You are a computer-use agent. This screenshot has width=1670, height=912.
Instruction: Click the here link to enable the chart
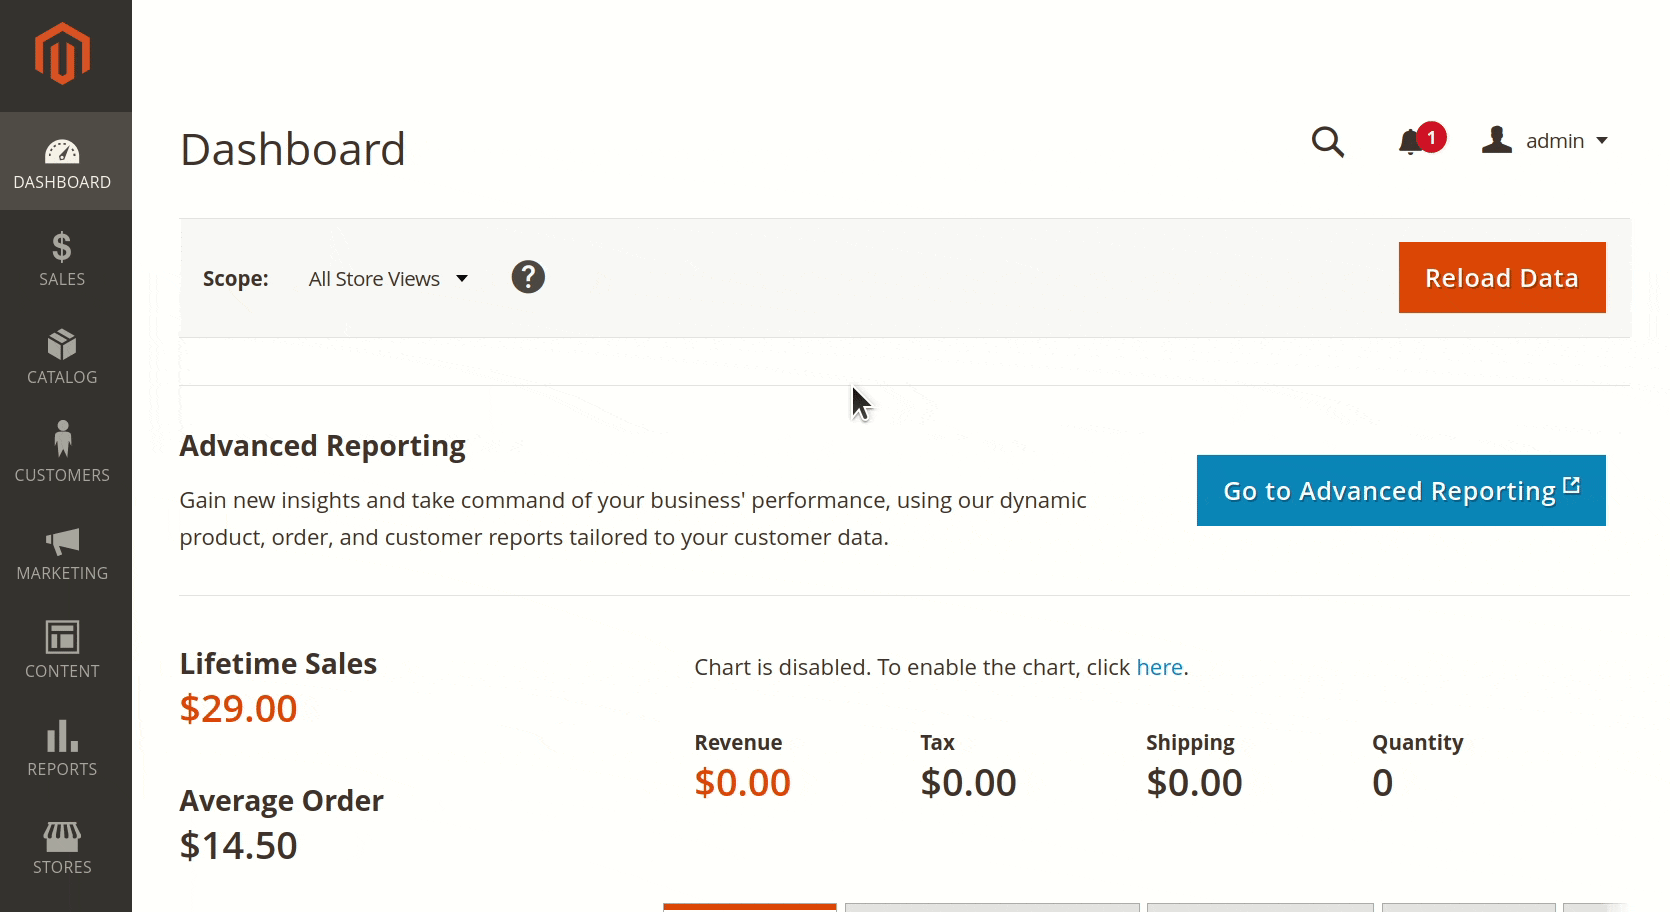coord(1159,667)
